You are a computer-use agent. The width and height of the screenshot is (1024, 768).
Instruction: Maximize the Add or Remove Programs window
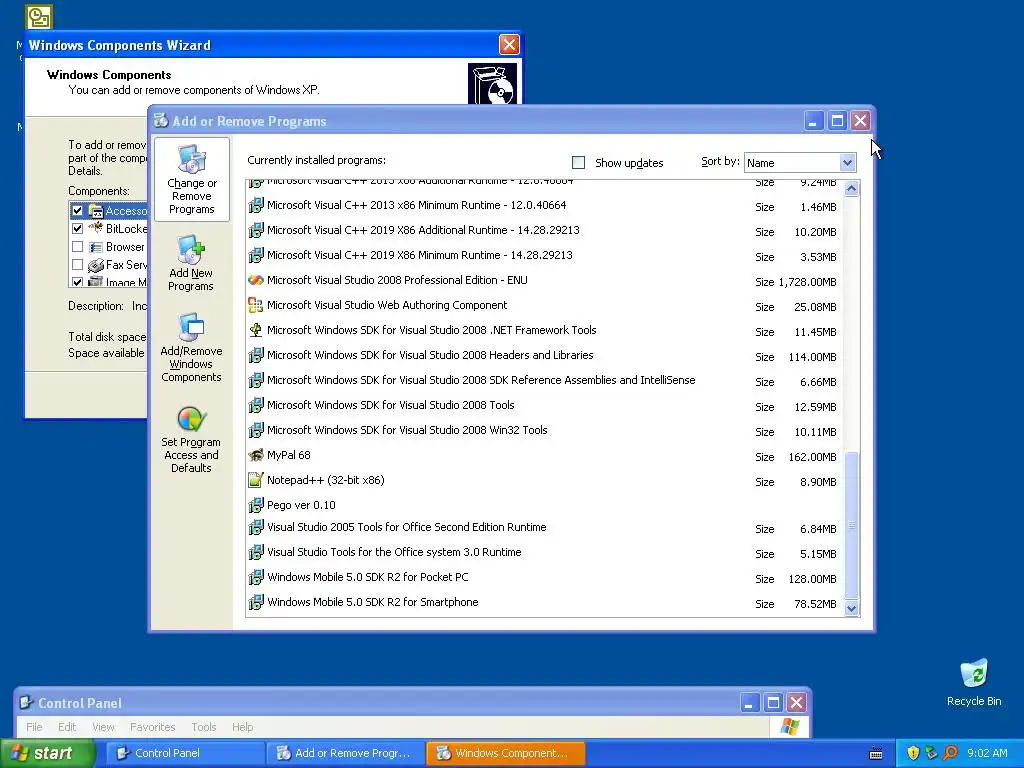(x=837, y=120)
